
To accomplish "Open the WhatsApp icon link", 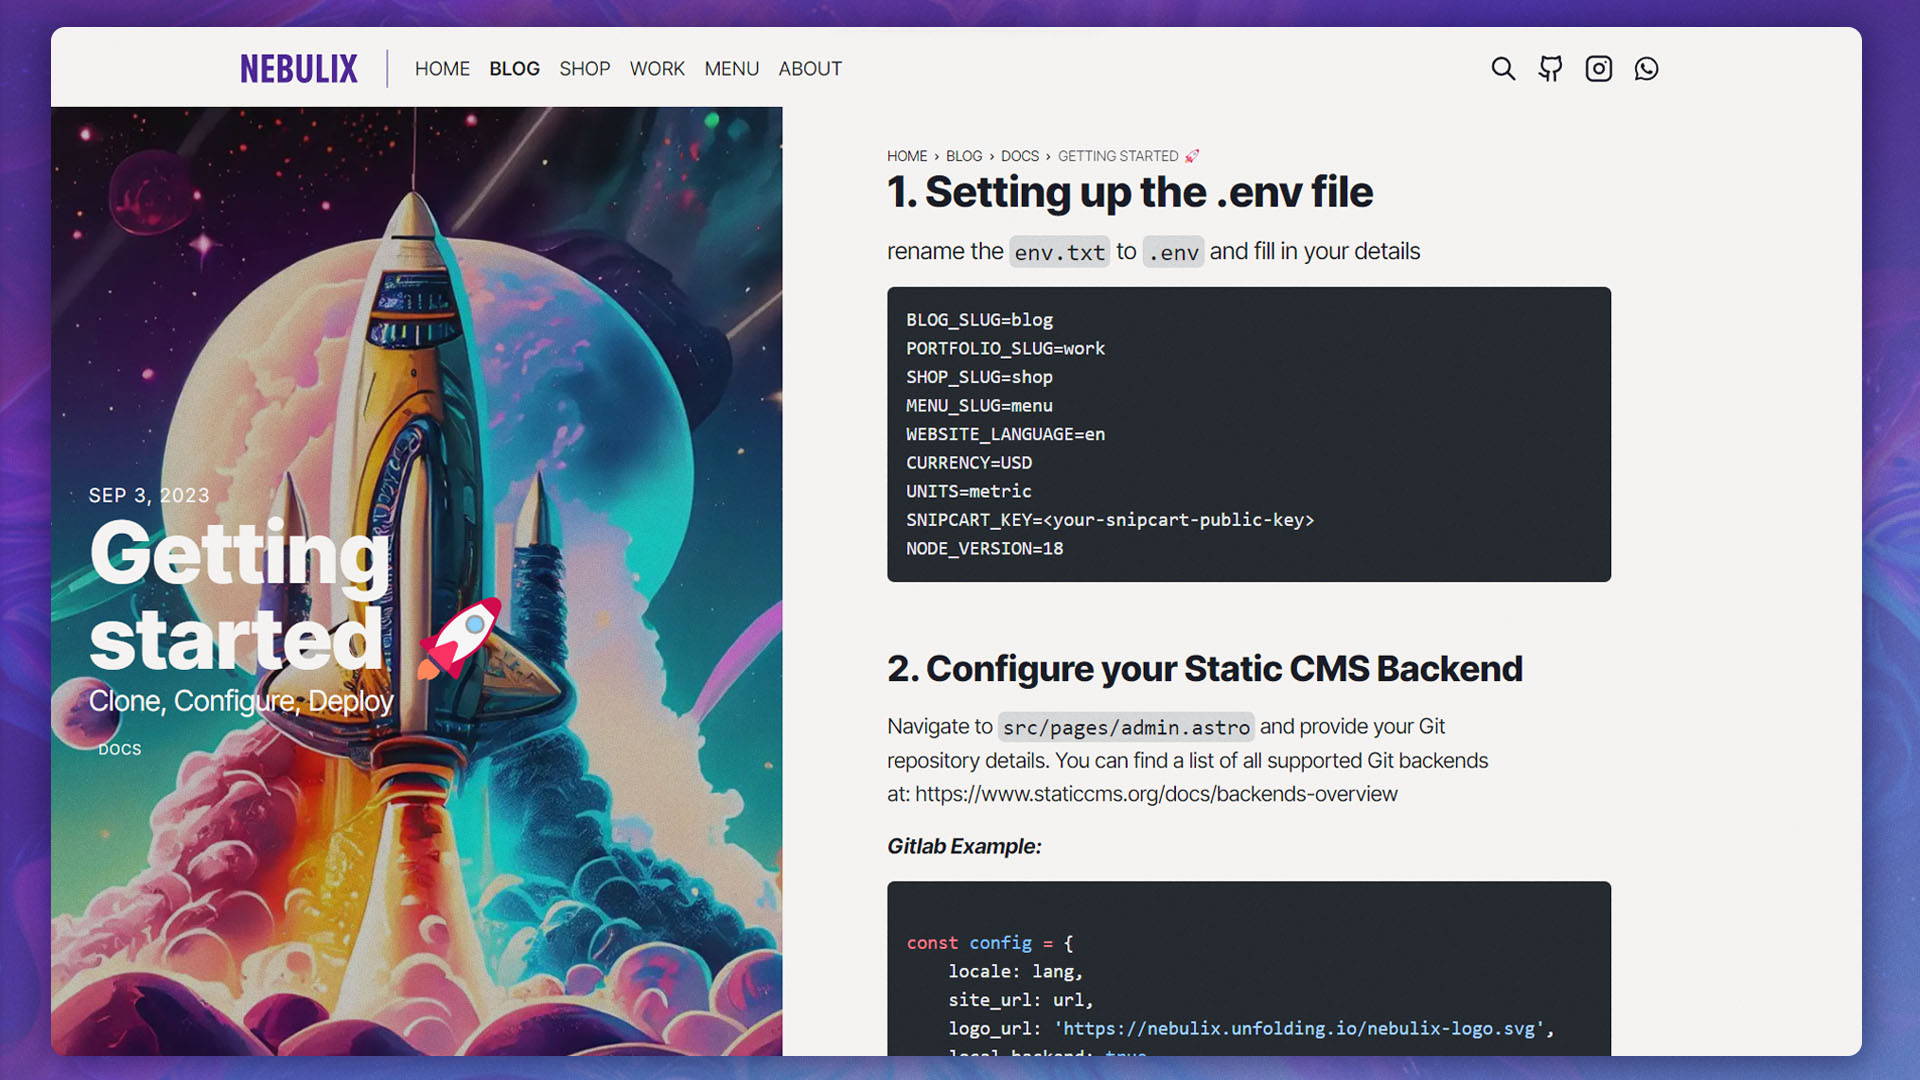I will 1646,69.
